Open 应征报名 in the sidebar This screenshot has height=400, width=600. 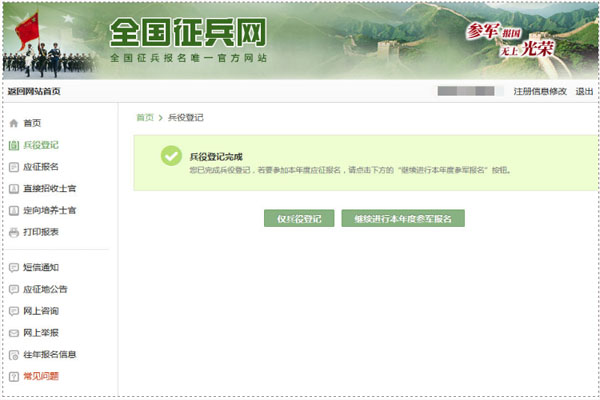[x=41, y=167]
